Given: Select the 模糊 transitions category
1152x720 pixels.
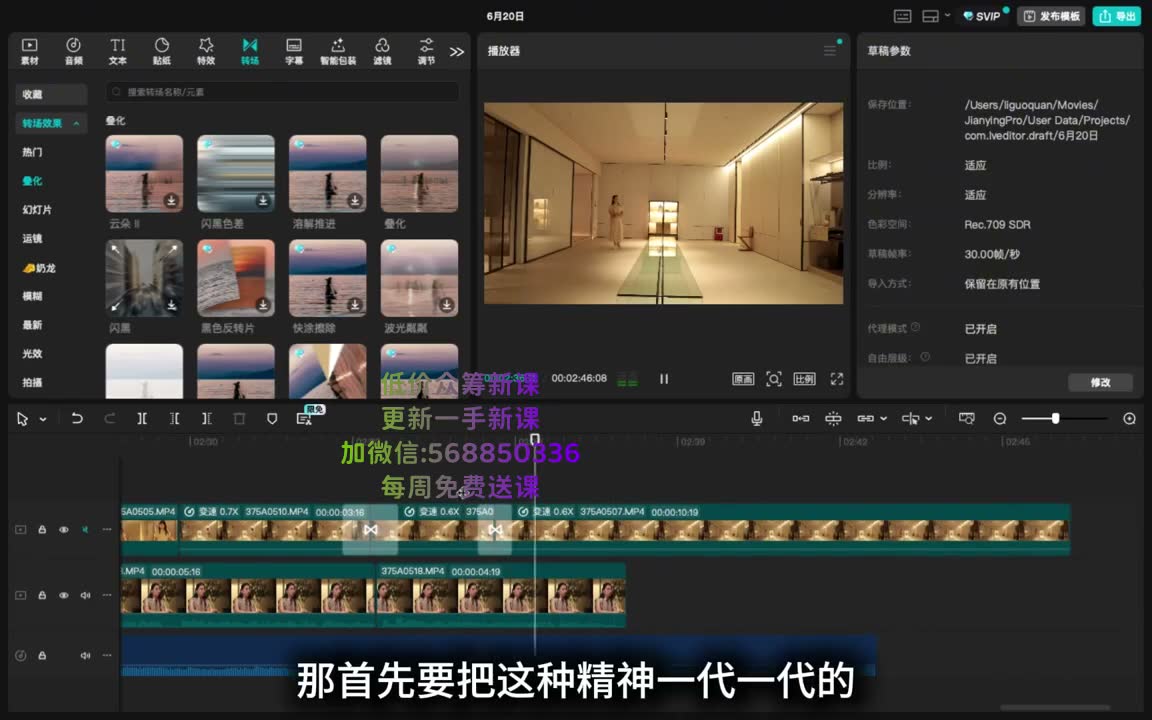Looking at the screenshot, I should [32, 296].
